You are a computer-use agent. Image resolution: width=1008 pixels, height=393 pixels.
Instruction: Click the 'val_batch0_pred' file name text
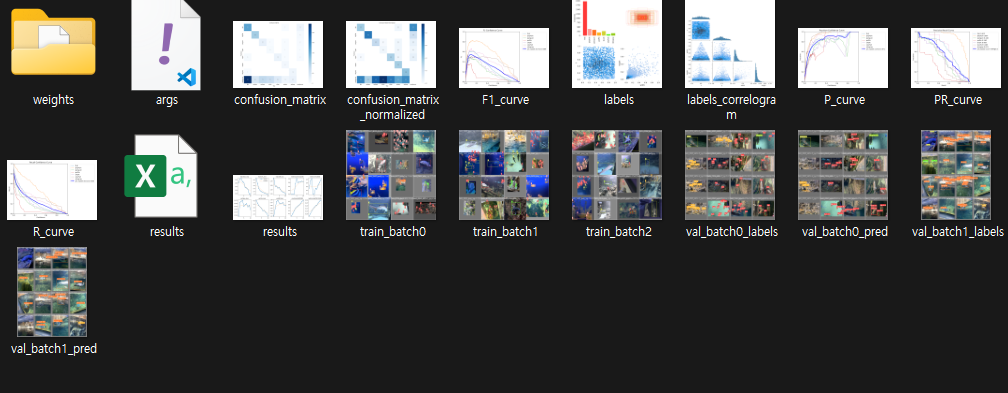pyautogui.click(x=844, y=232)
